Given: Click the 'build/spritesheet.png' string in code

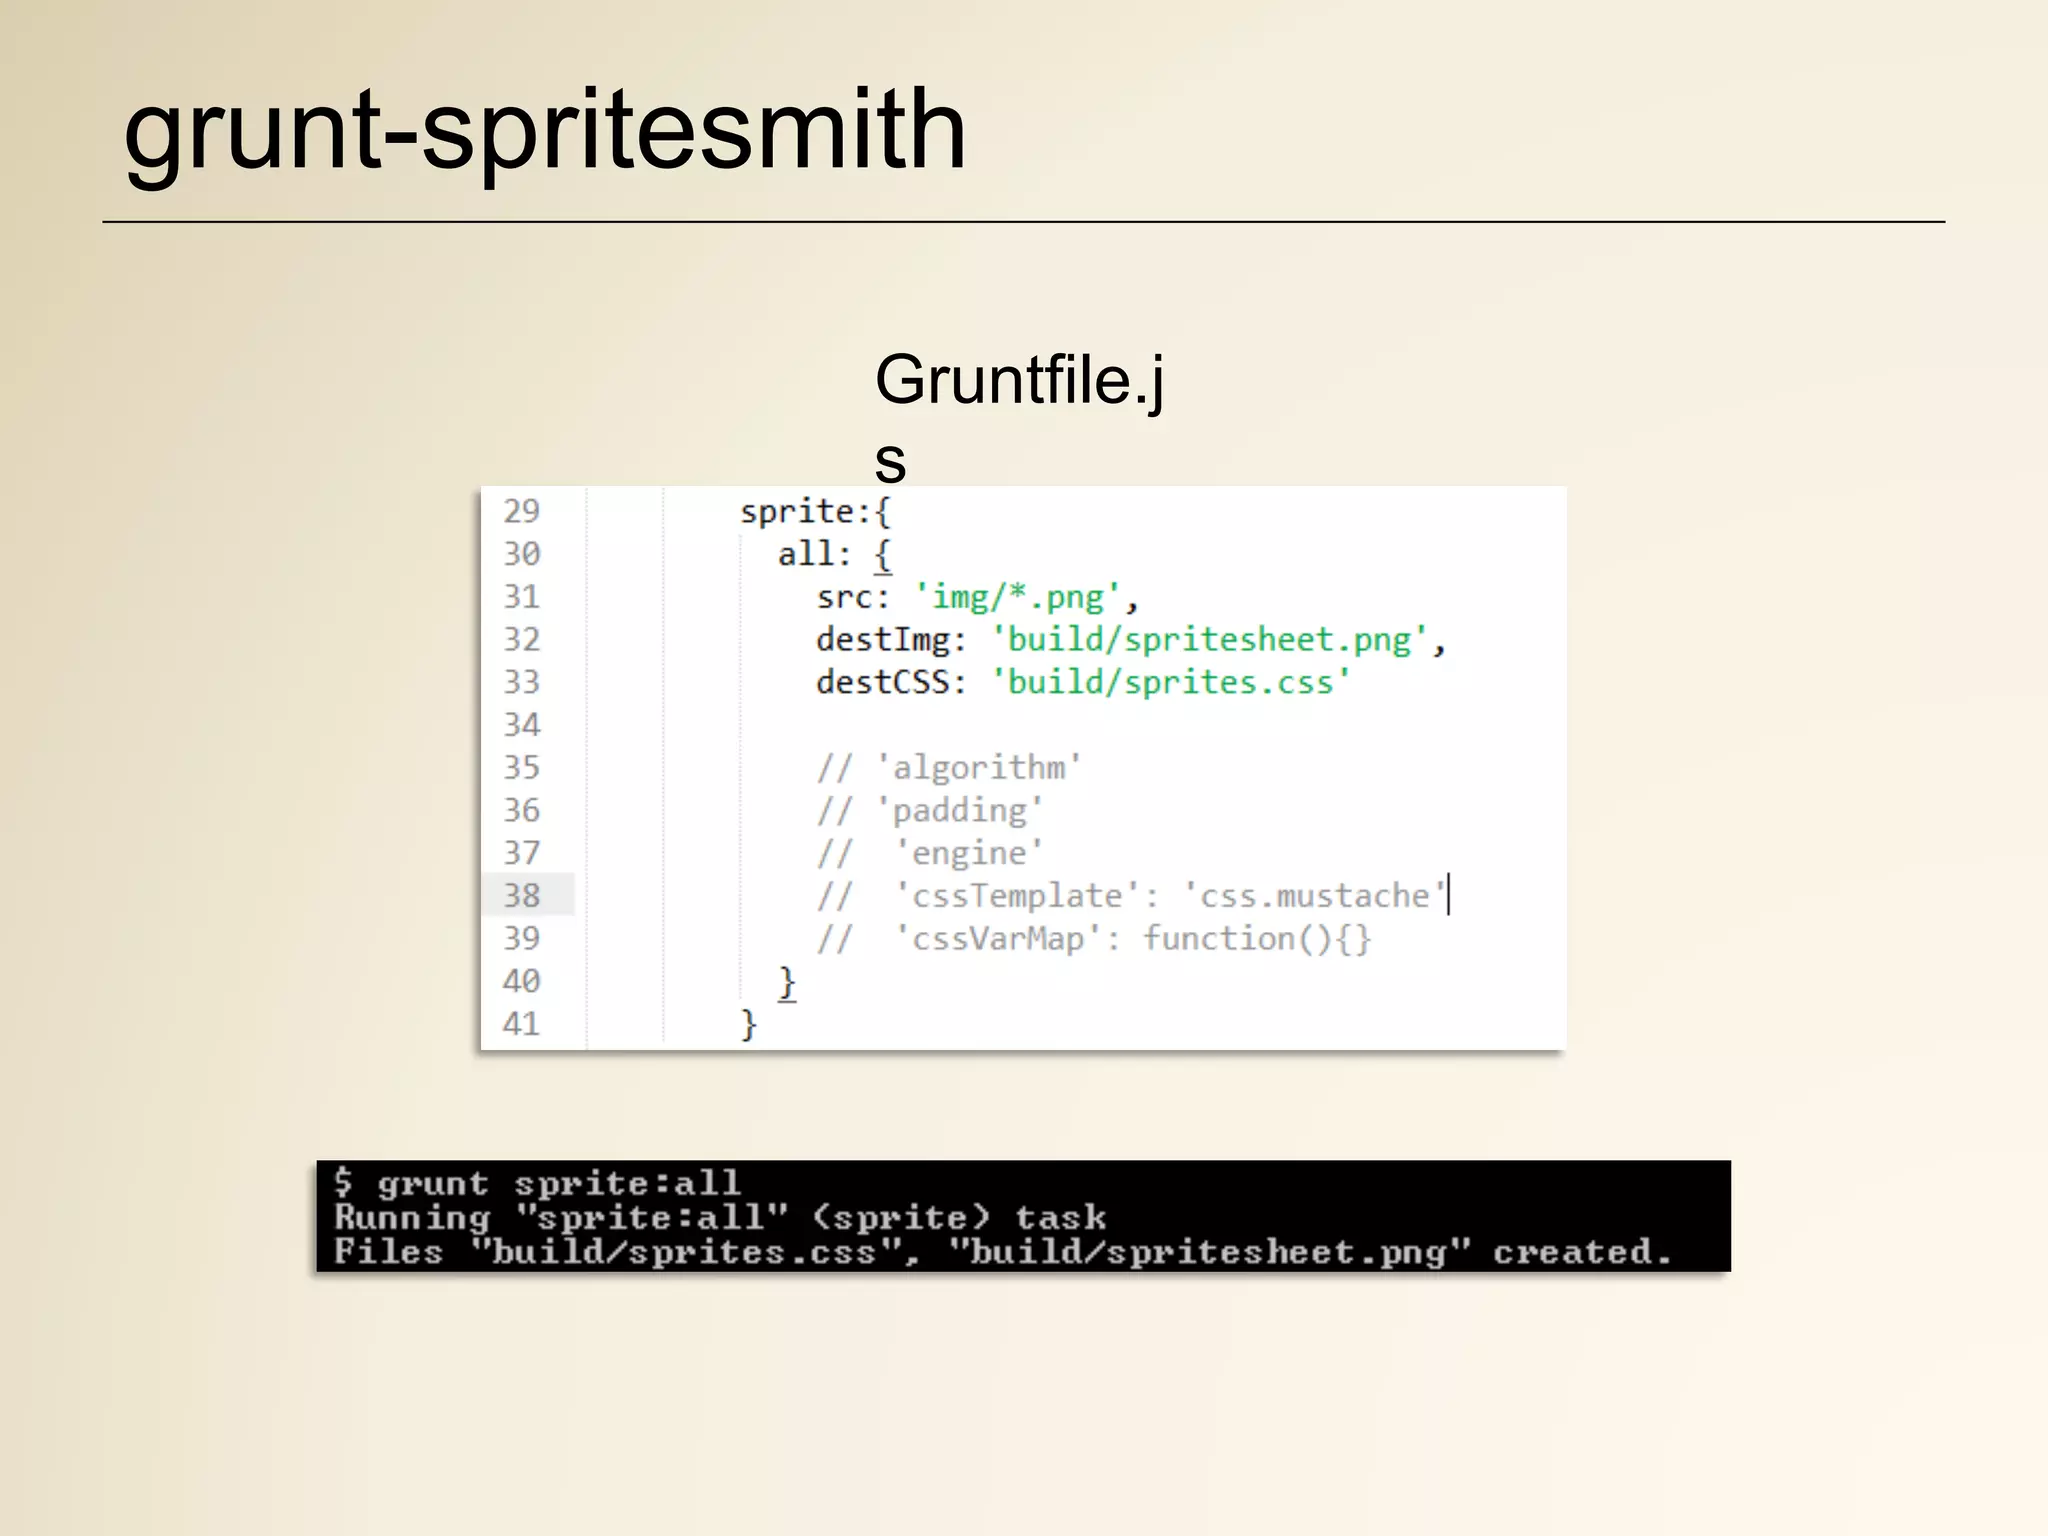Looking at the screenshot, I should click(x=1211, y=640).
